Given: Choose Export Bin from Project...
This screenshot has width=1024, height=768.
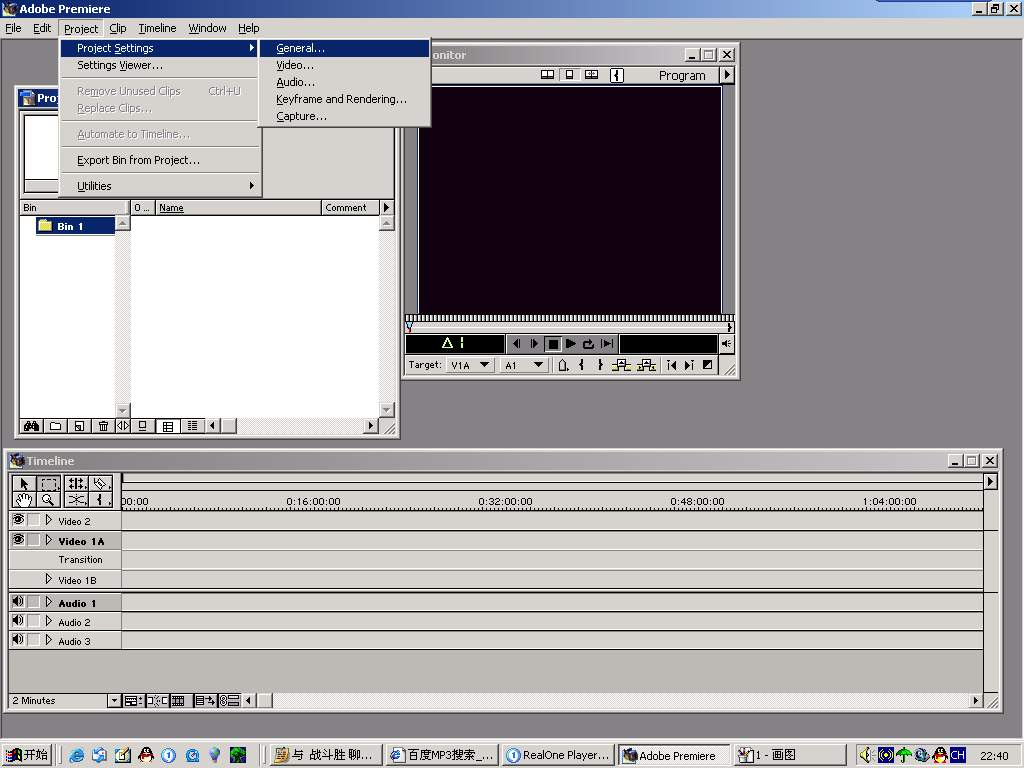Looking at the screenshot, I should tap(159, 160).
